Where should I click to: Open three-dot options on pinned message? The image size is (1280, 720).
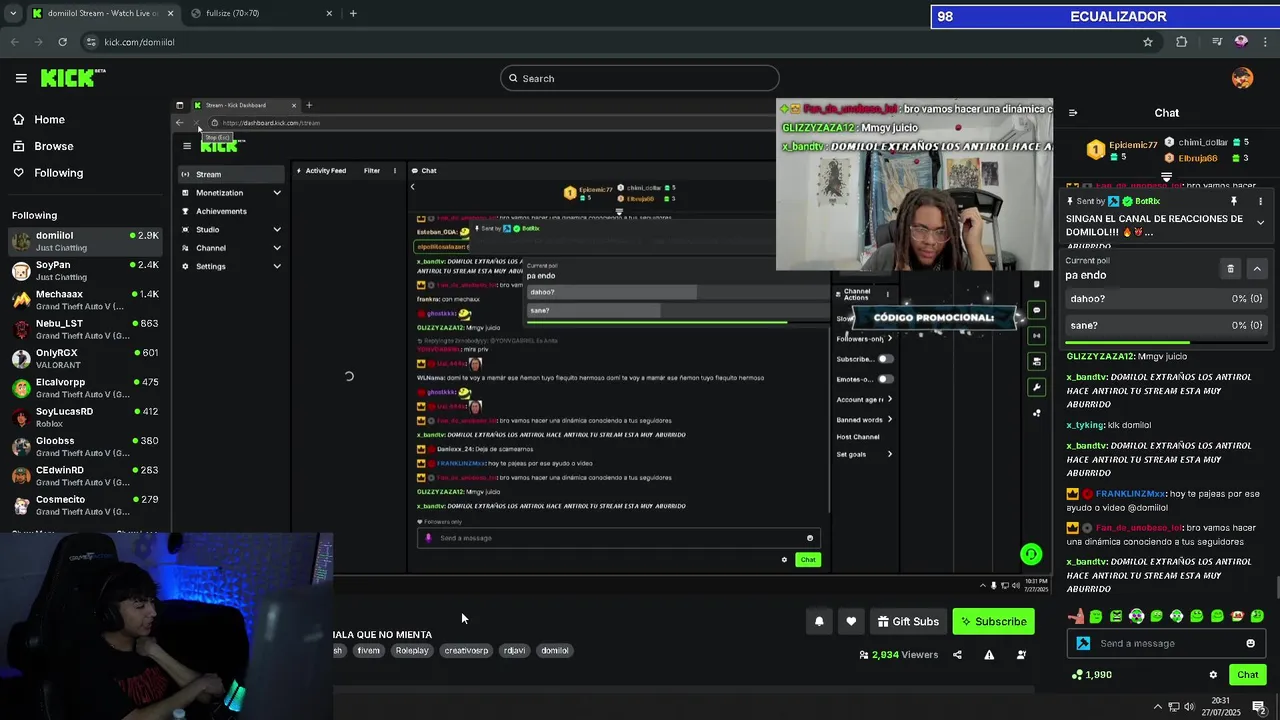1260,201
